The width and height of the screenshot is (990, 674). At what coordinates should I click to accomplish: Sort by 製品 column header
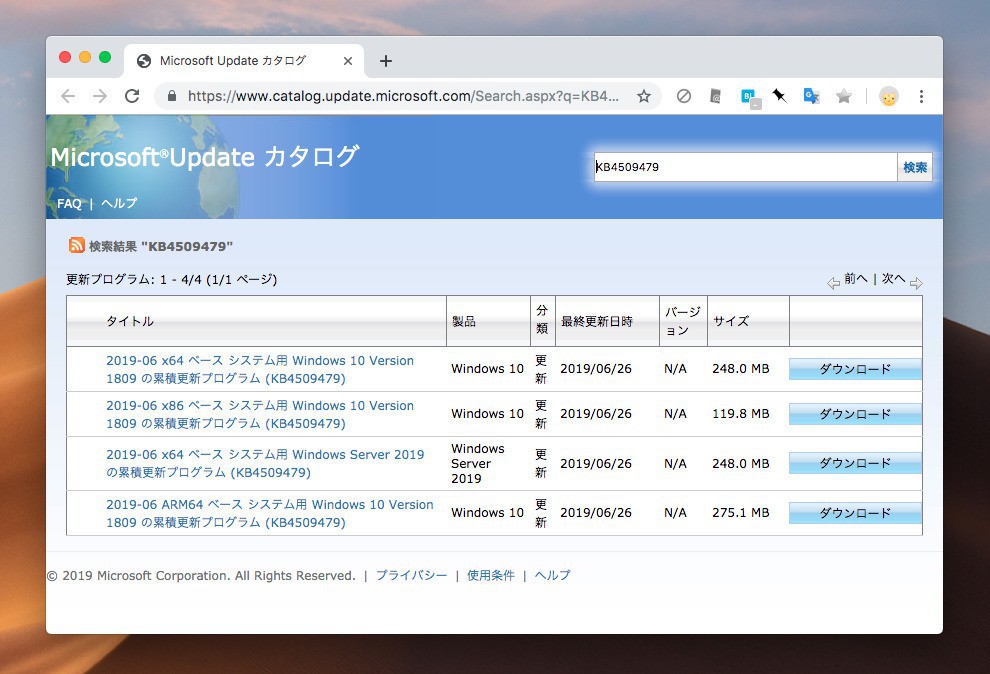click(x=463, y=321)
